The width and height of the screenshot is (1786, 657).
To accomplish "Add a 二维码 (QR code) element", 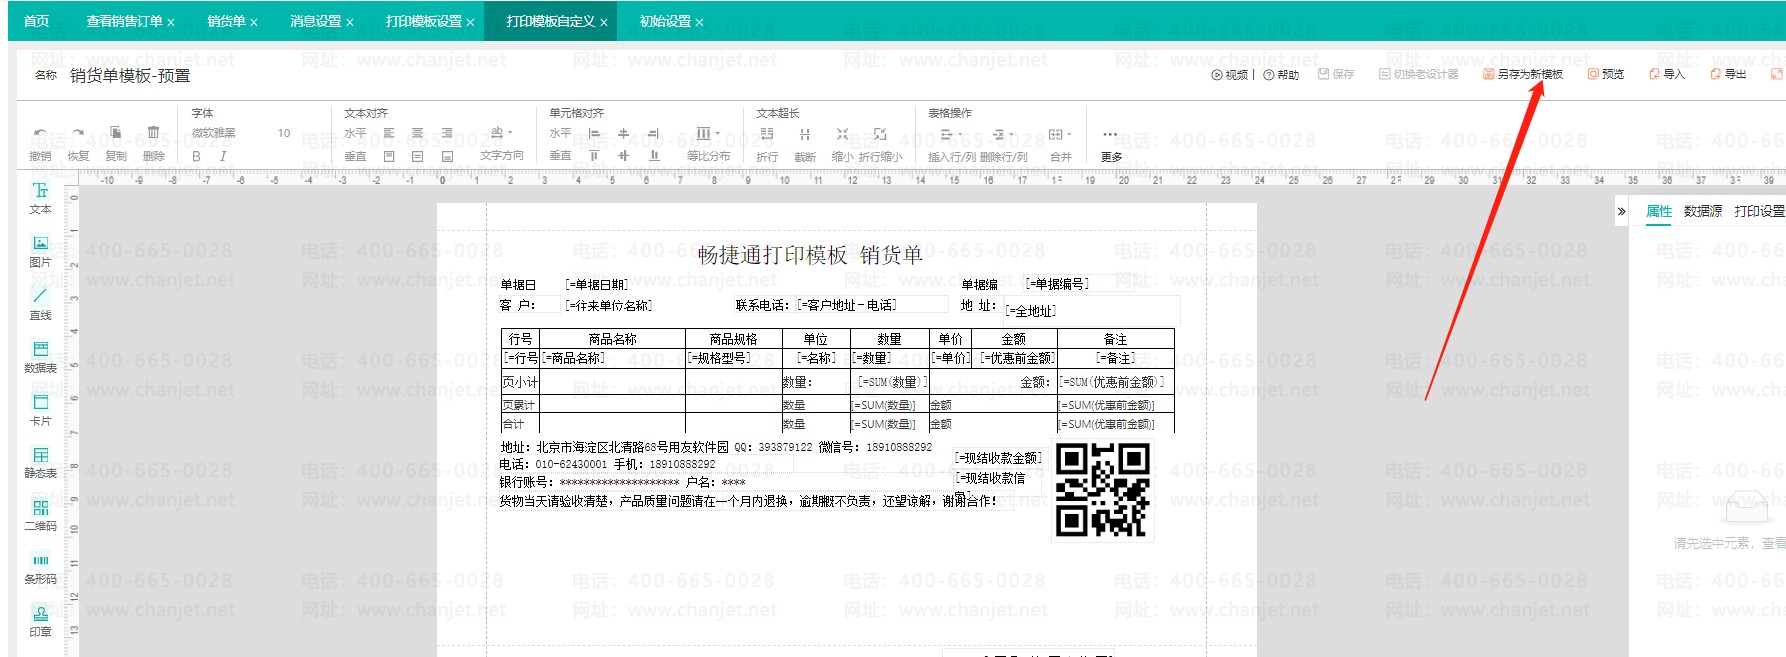I will click(40, 514).
